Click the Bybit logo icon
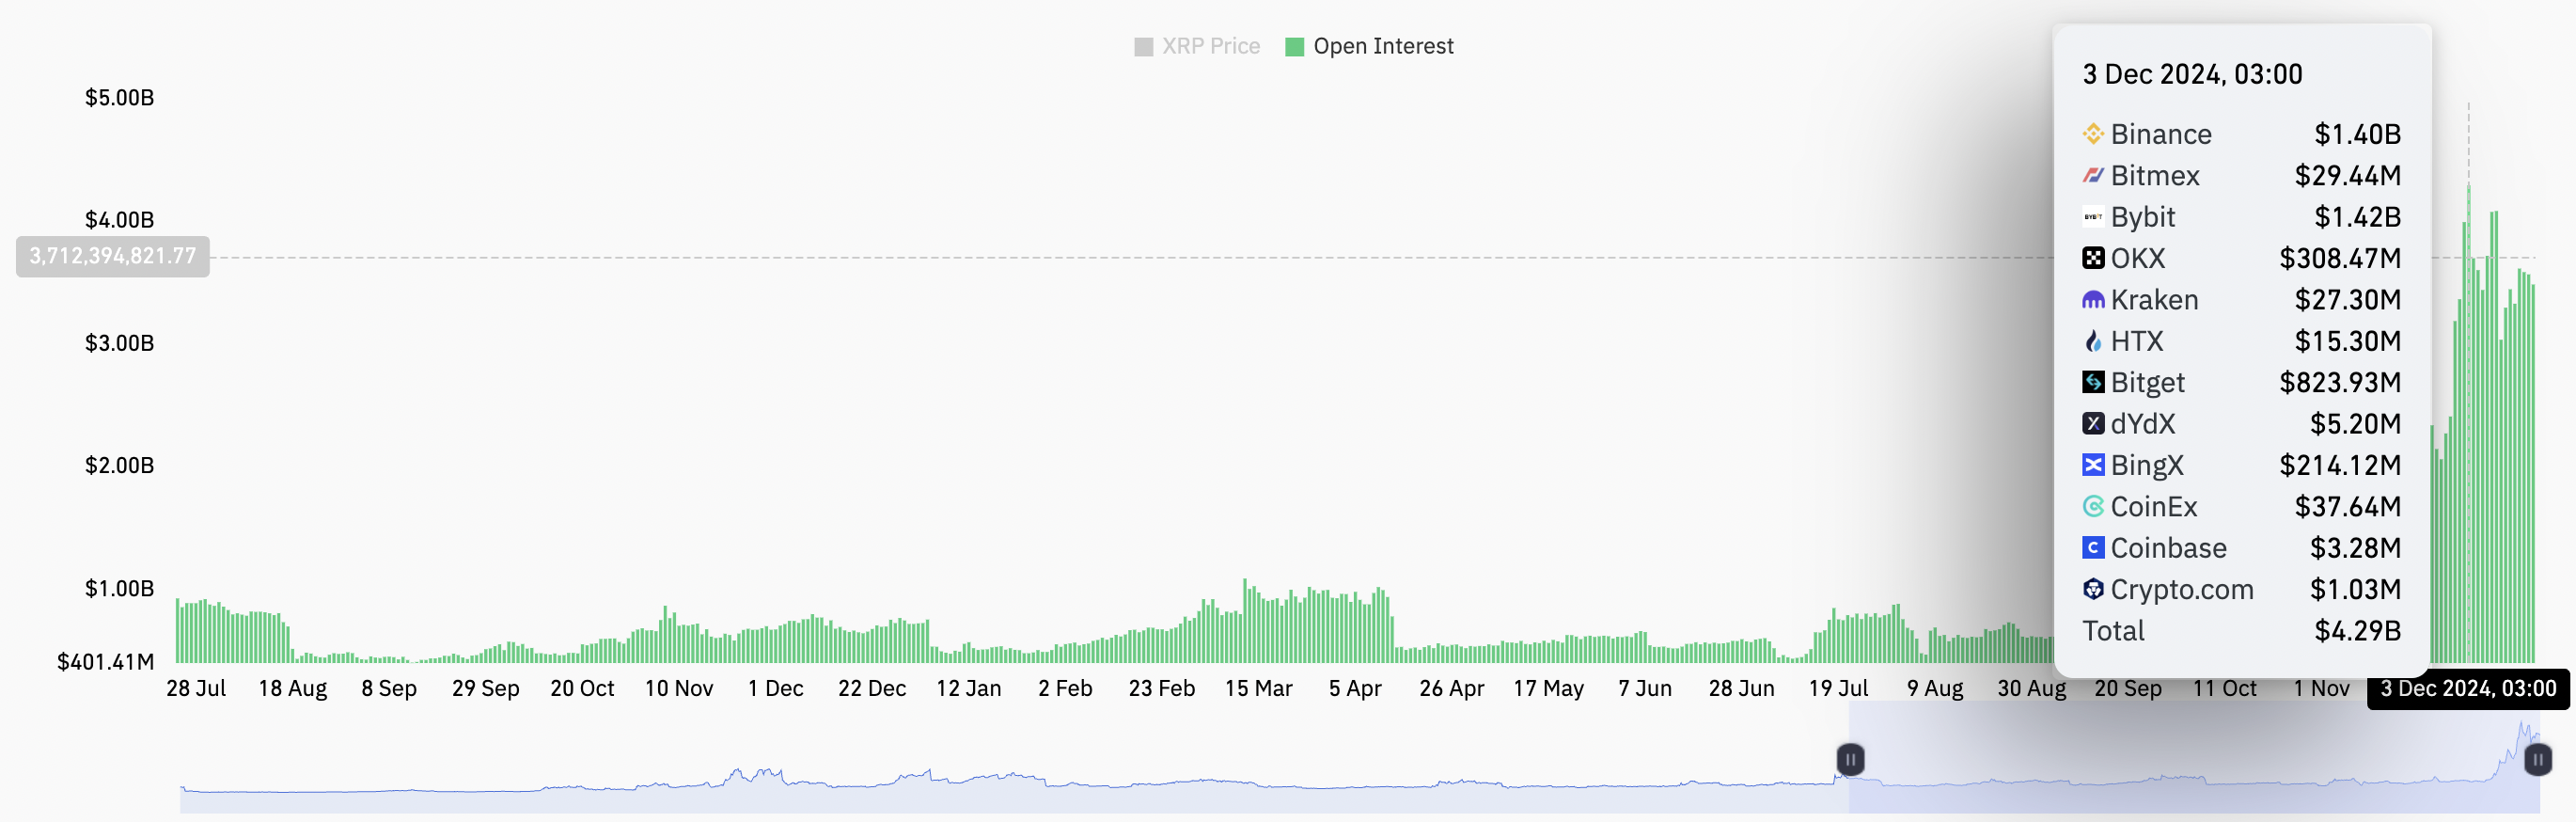 pyautogui.click(x=2092, y=217)
